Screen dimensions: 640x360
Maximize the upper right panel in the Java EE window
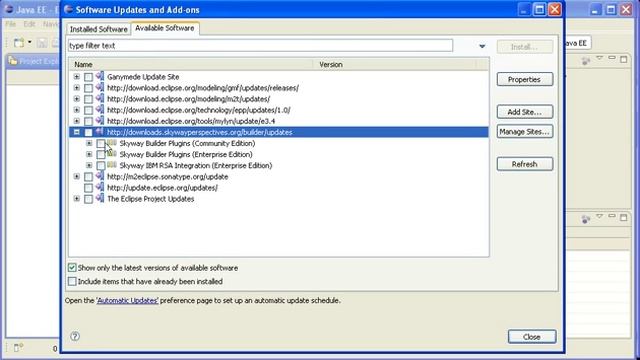tap(623, 59)
